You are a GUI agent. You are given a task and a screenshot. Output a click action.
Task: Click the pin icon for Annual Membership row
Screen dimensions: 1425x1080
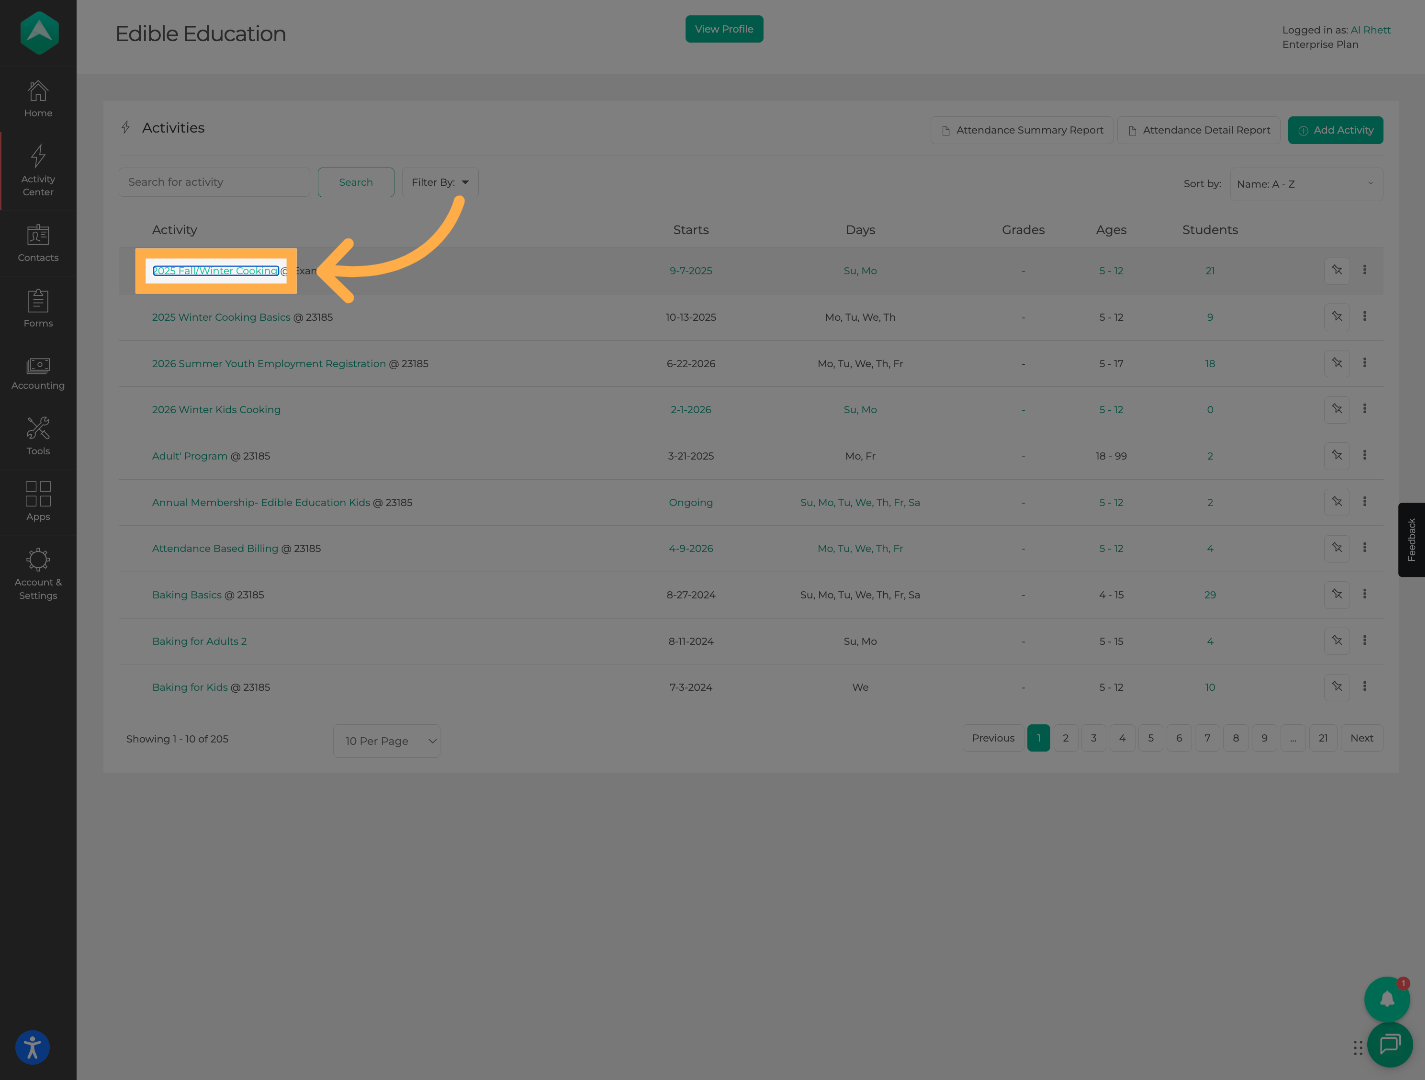1337,502
